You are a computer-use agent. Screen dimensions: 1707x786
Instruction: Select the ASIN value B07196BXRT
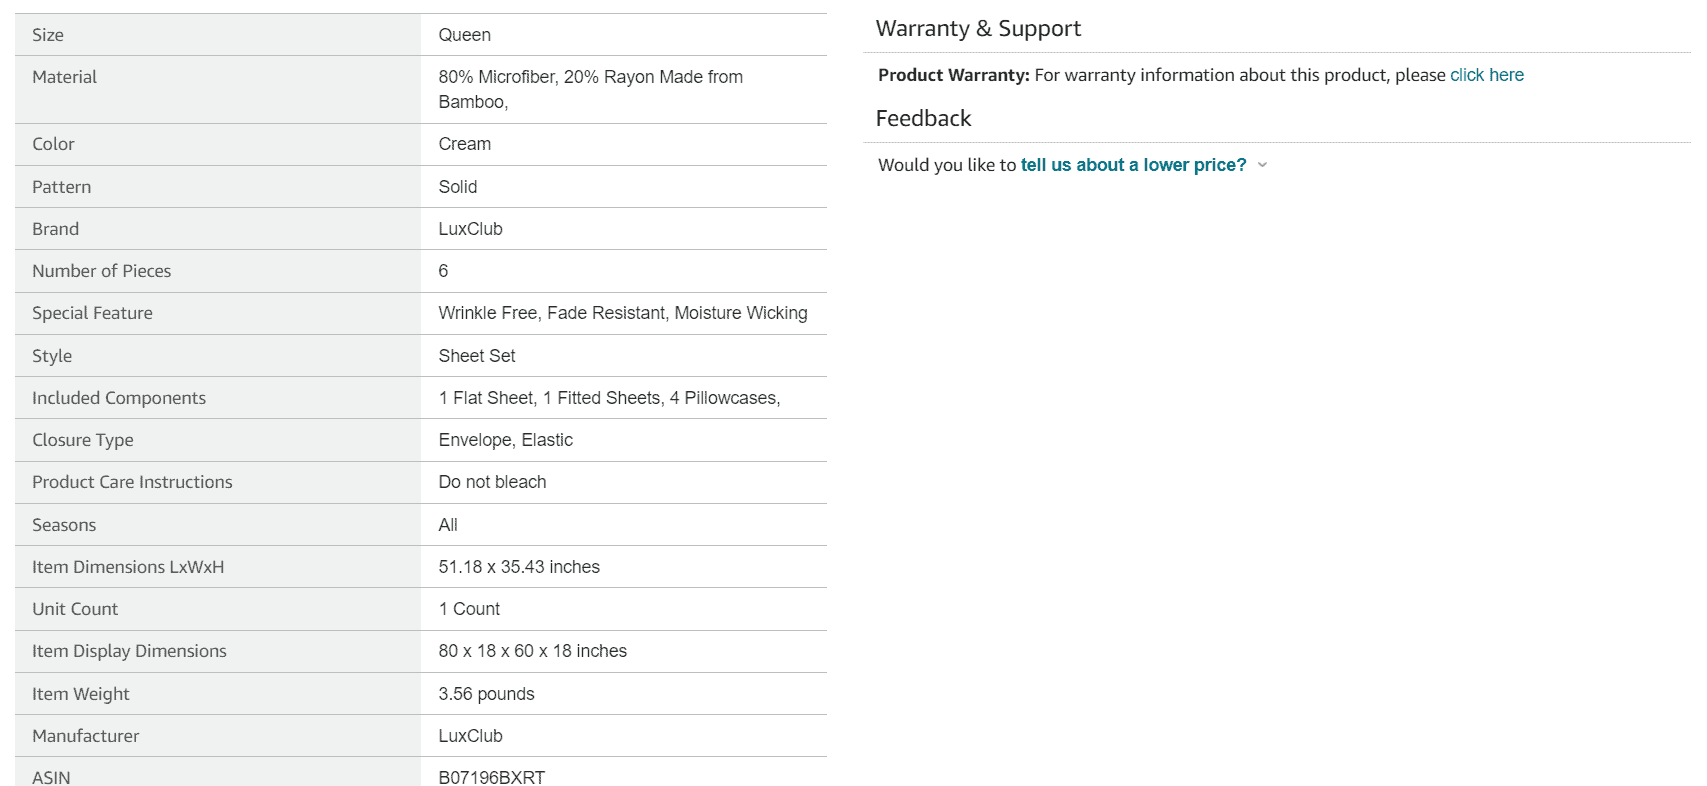pyautogui.click(x=491, y=777)
